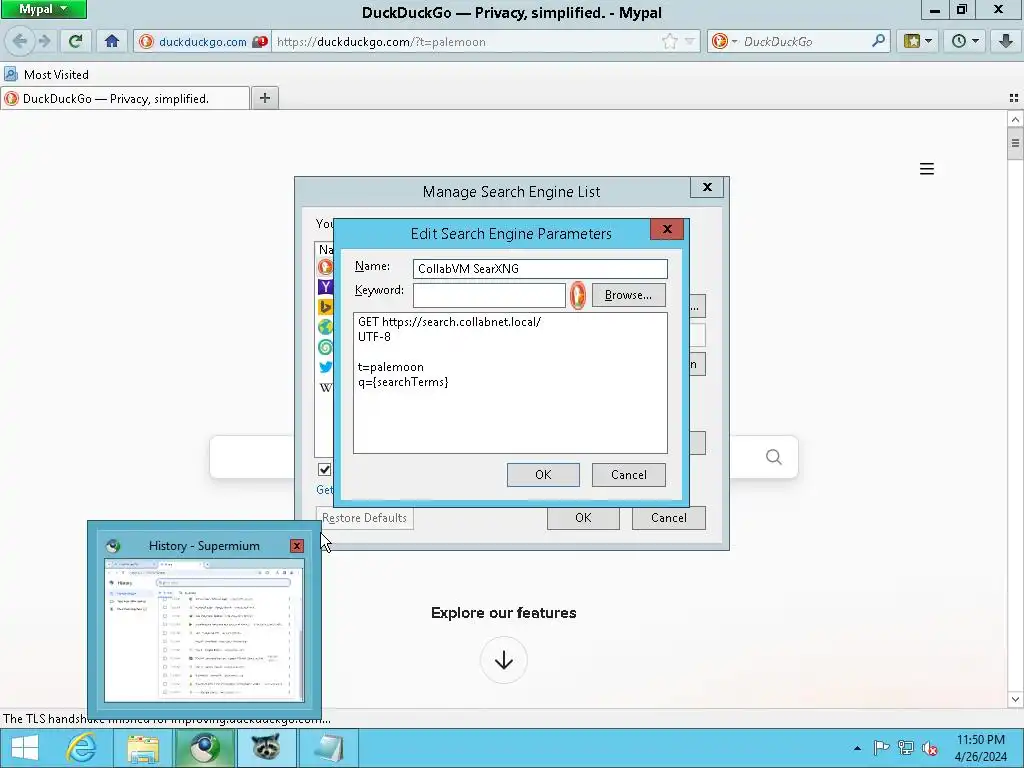This screenshot has width=1024, height=768.
Task: Open the clock showing 11:50 PM
Action: pos(980,748)
